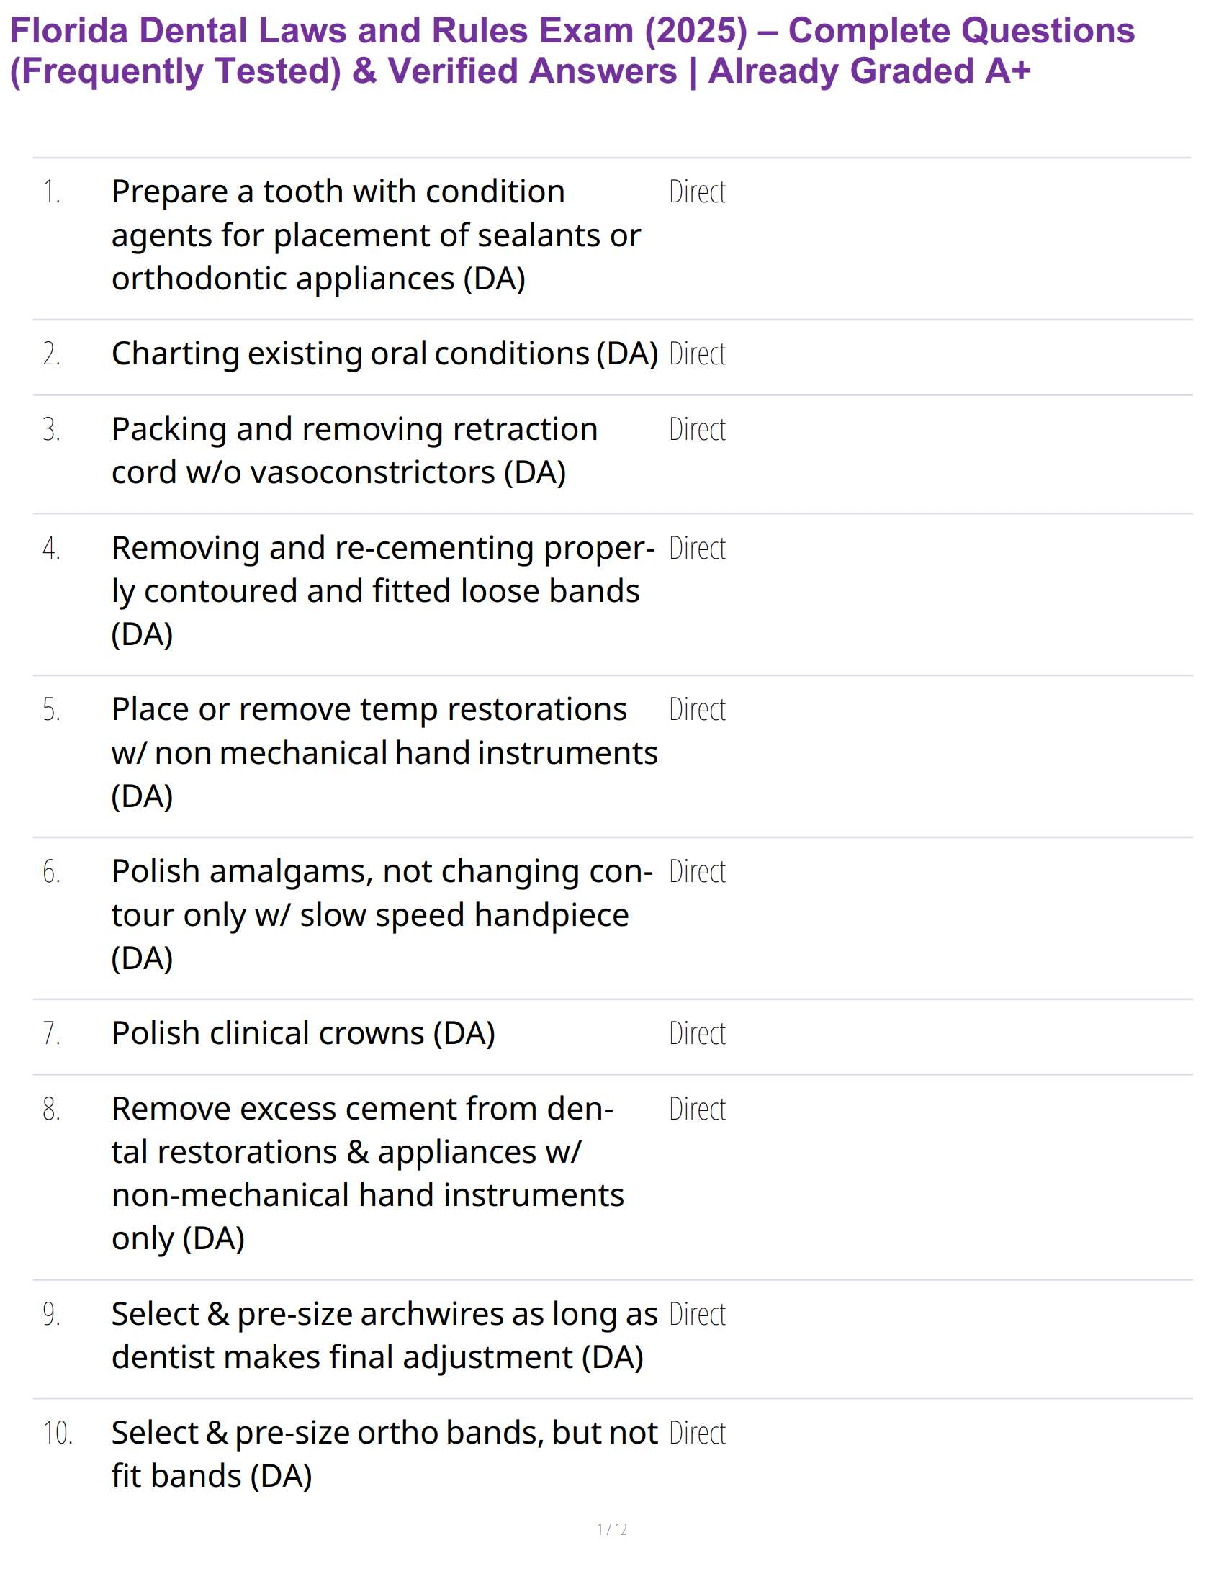
Task: Click the 'Direct' answer beside Polish clinical crowns
Action: pos(697,1034)
